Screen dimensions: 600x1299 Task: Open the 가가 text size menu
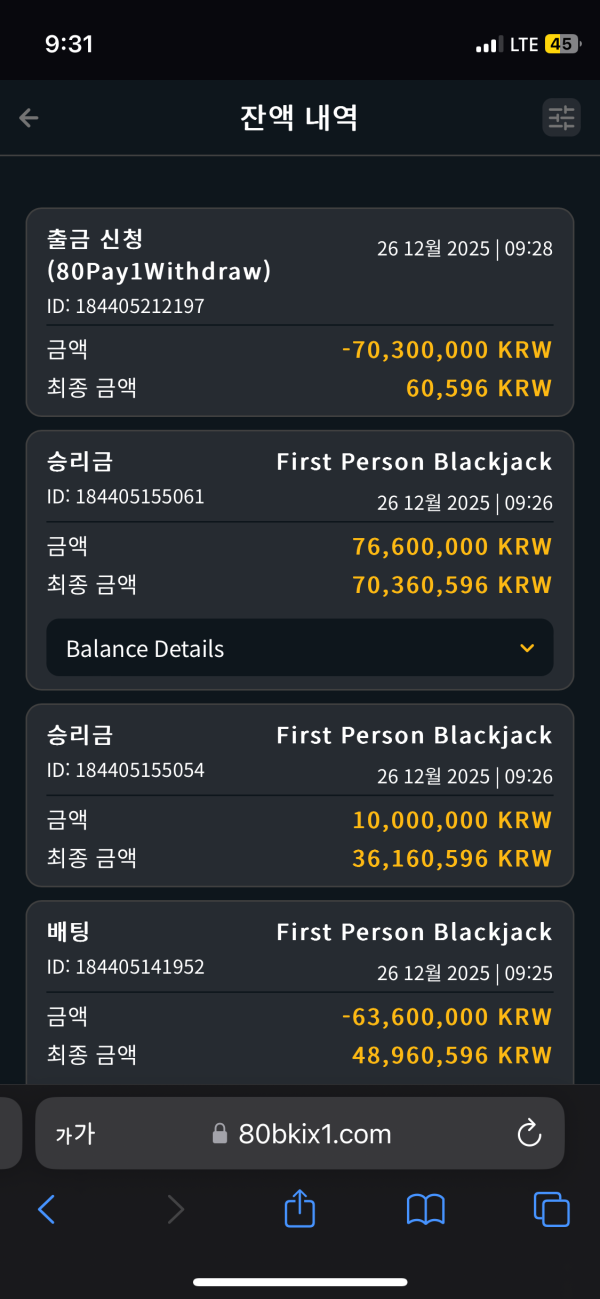point(74,1133)
